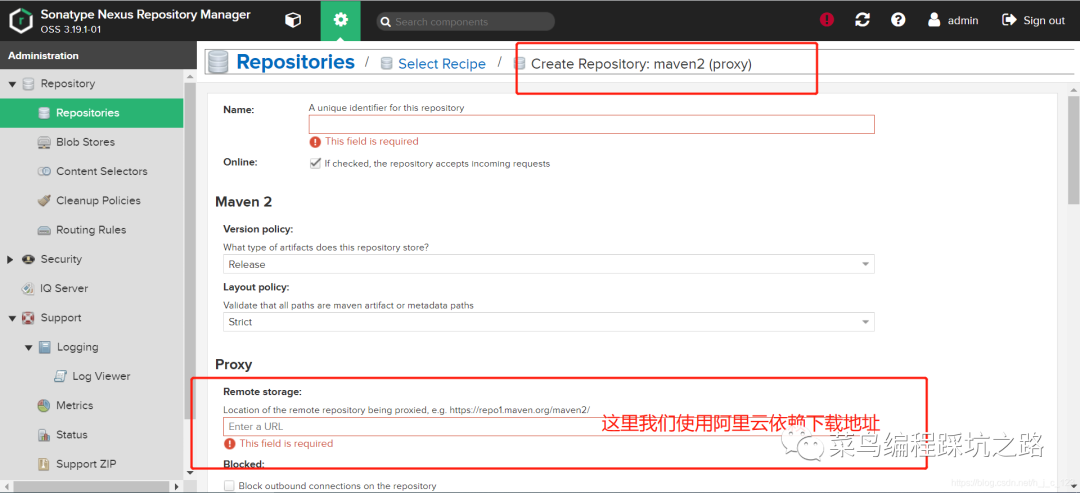Click the Blob Stores icon

coord(44,143)
